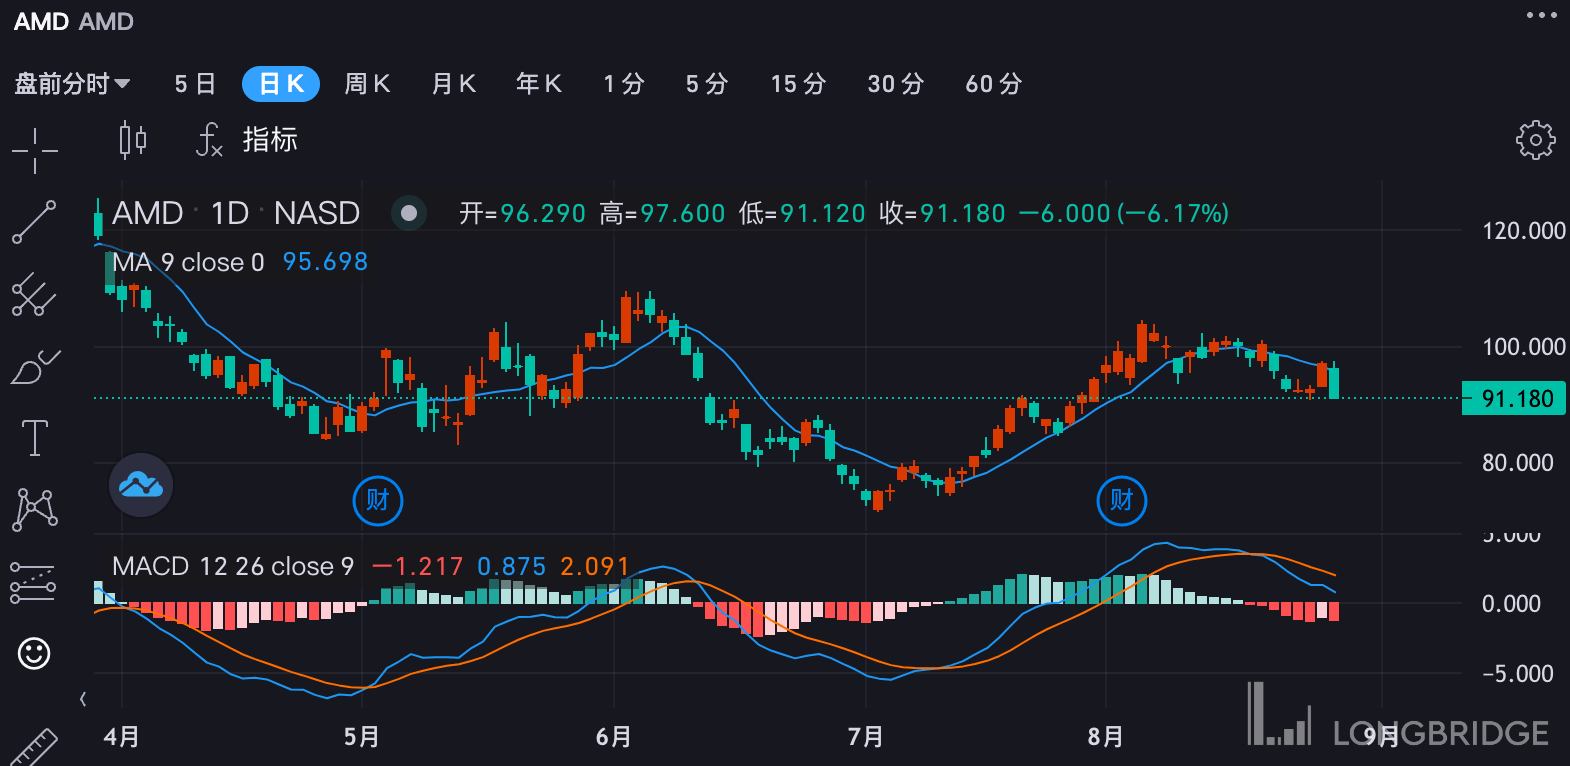Click the MACD histogram value −1.217
Viewport: 1570px width, 766px height.
coord(418,567)
